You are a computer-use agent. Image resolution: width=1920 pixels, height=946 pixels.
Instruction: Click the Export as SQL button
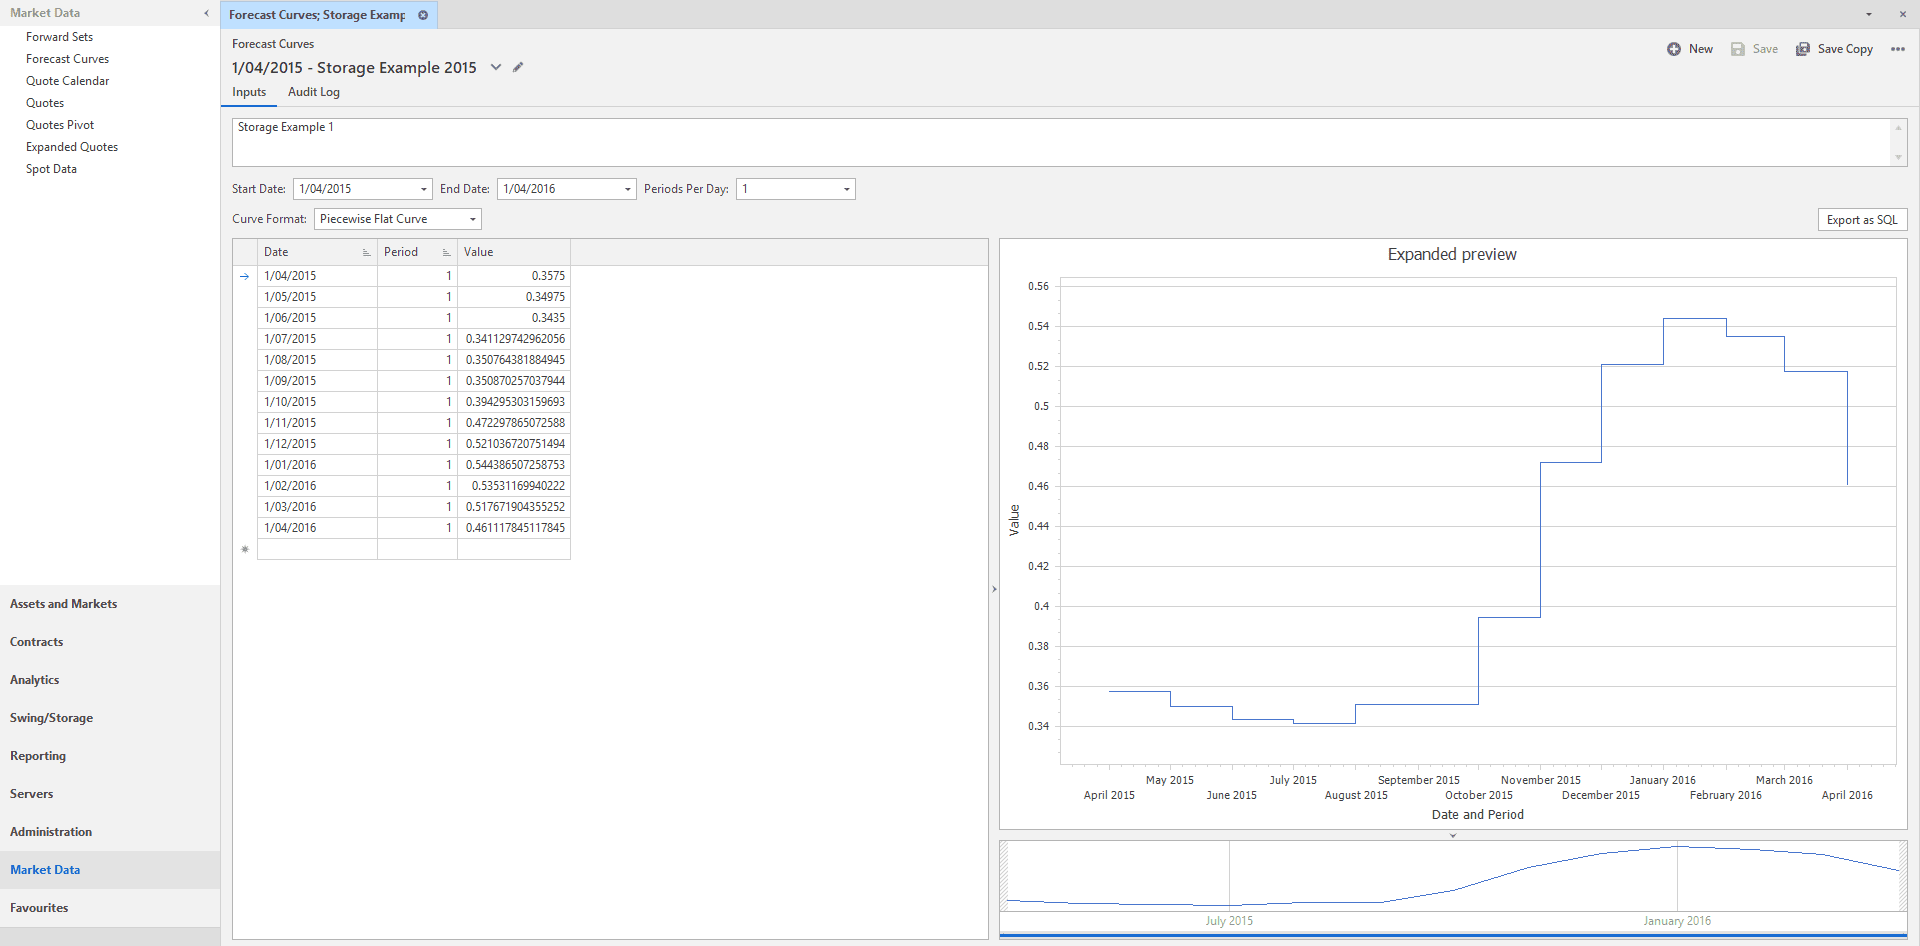[x=1861, y=220]
